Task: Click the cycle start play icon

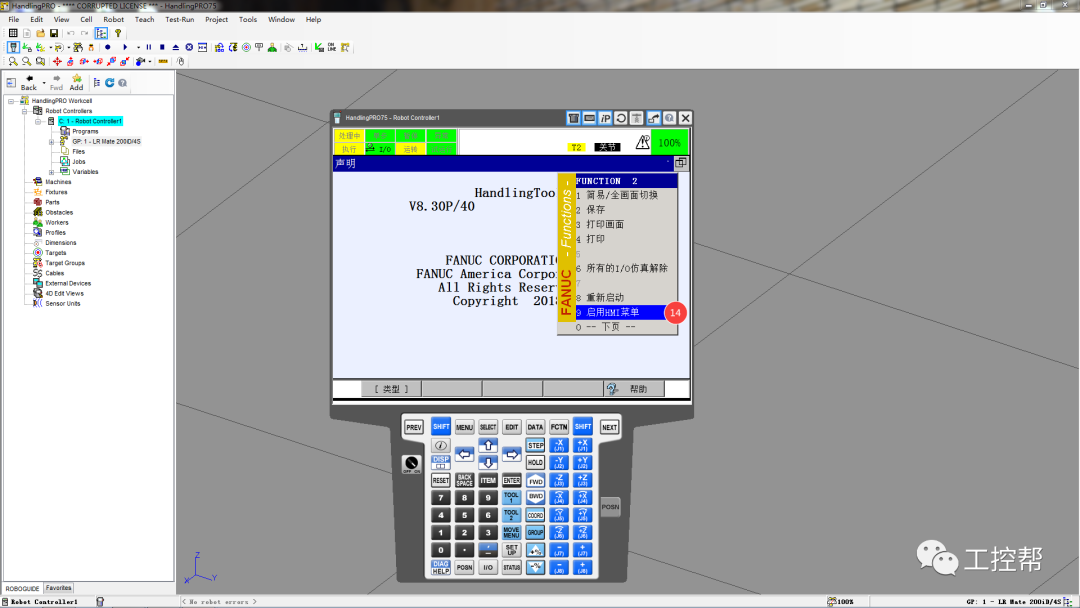Action: (125, 48)
